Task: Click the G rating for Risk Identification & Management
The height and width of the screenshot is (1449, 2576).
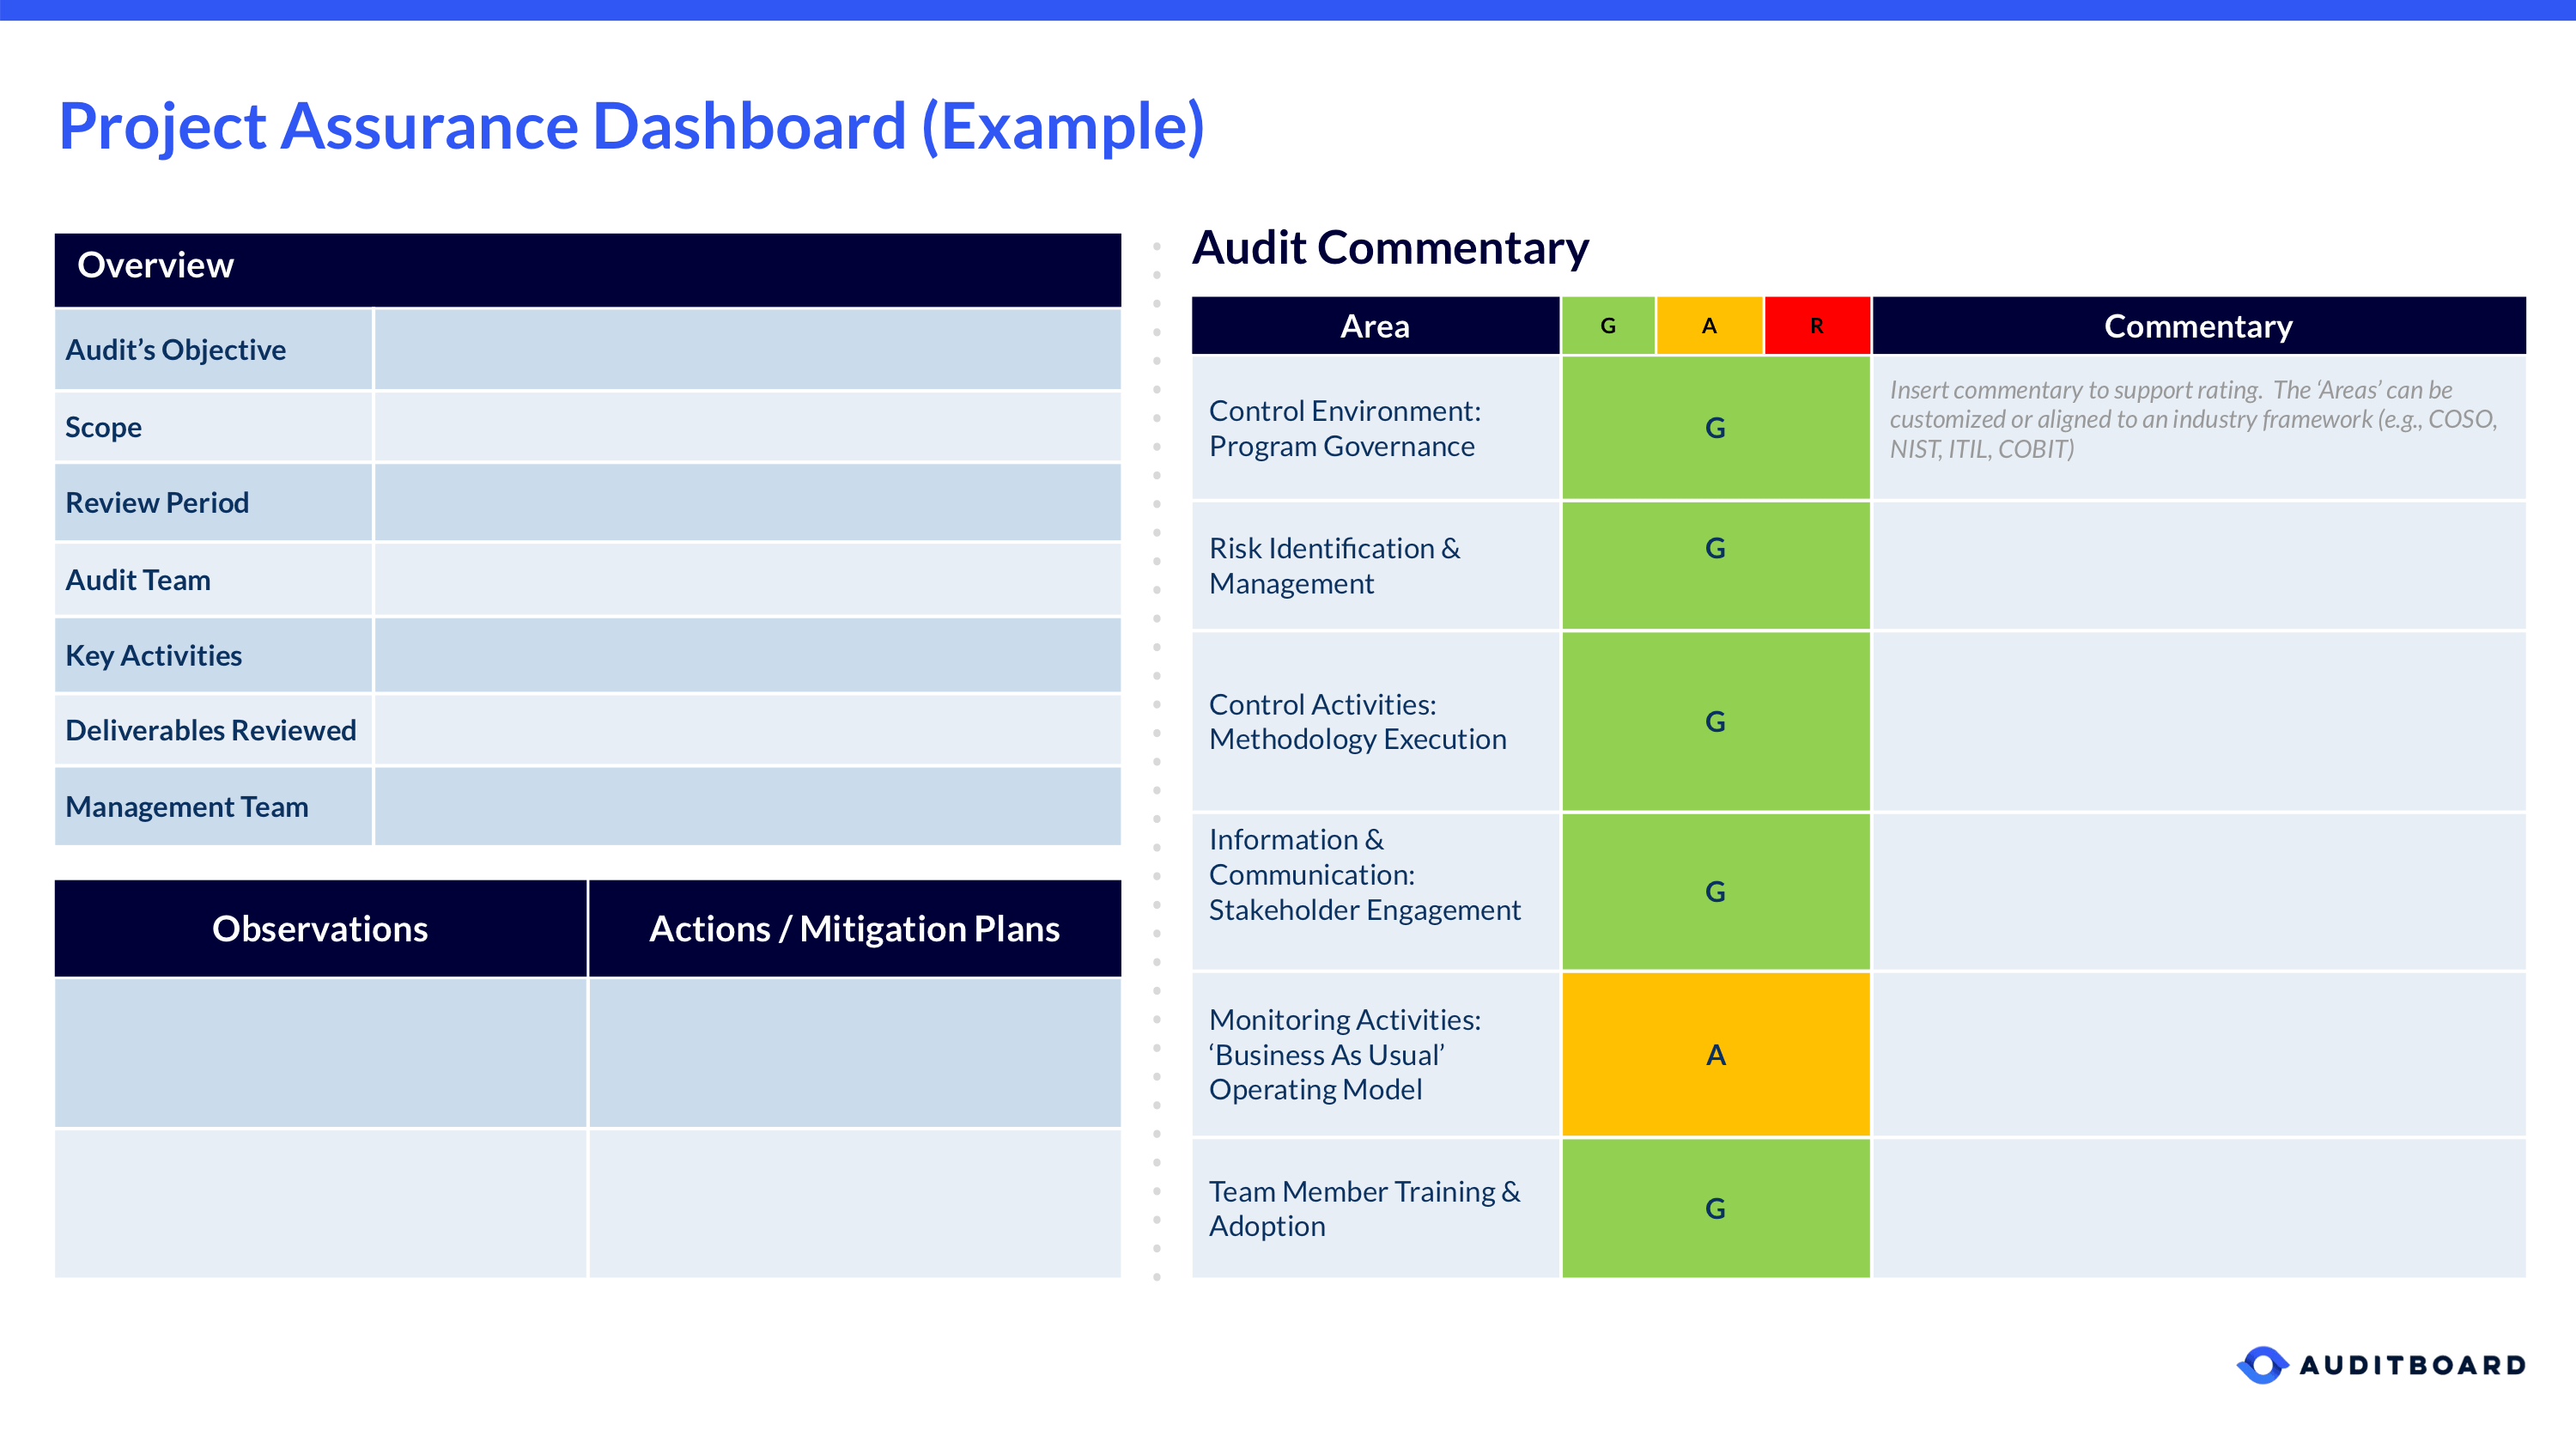Action: tap(1716, 565)
